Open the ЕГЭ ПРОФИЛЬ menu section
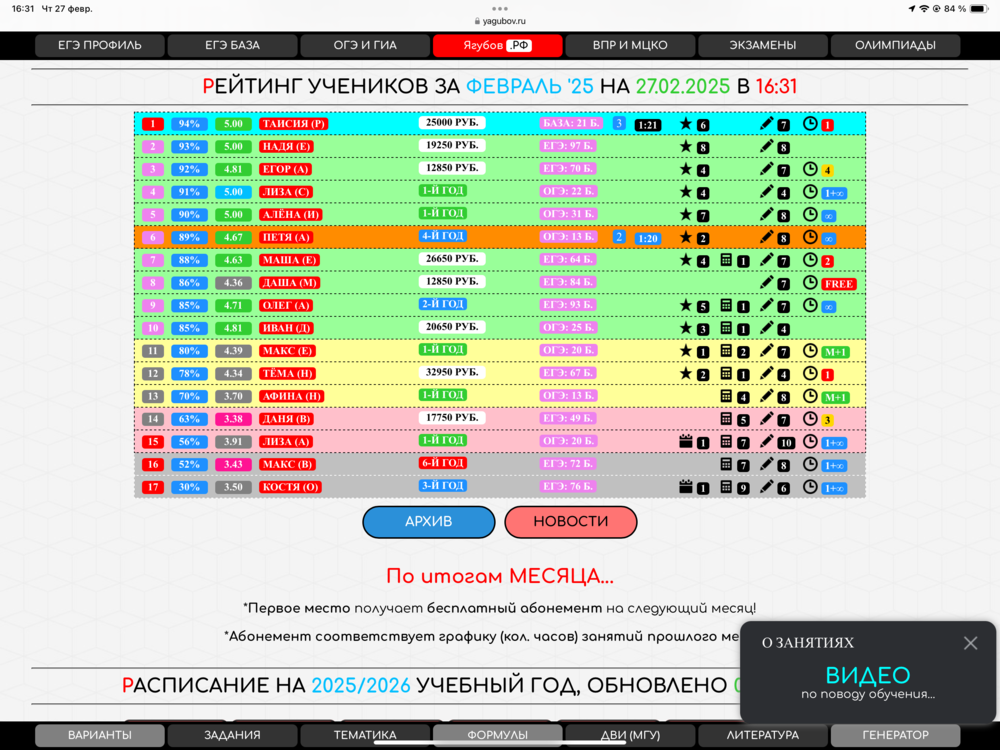The image size is (1000, 750). (100, 45)
